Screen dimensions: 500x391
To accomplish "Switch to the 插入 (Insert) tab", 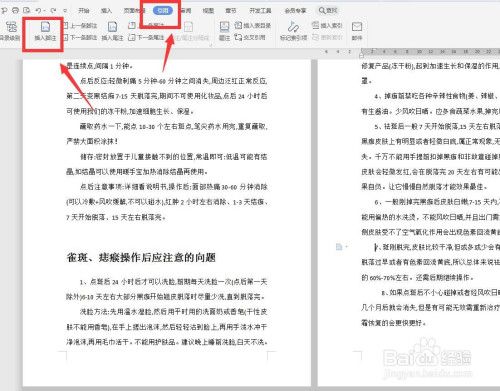I will click(x=106, y=11).
